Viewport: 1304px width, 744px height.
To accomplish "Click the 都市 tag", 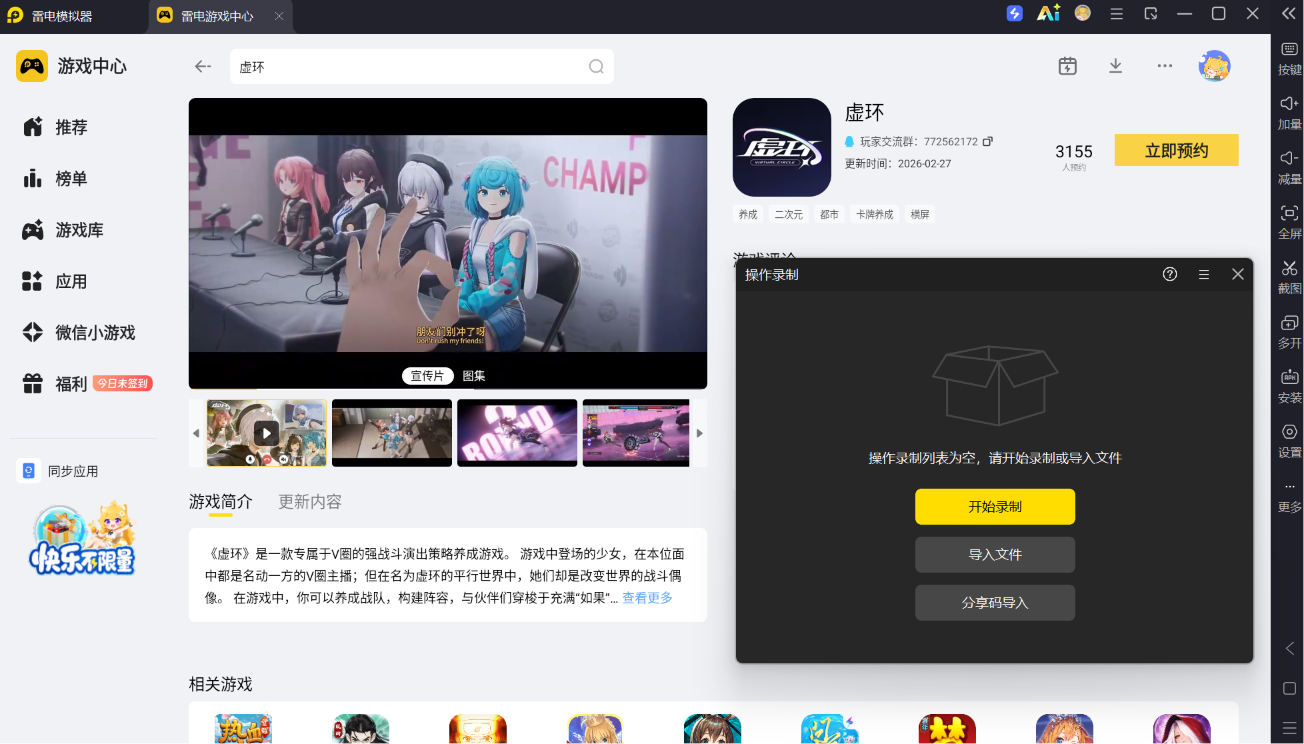I will pyautogui.click(x=829, y=214).
